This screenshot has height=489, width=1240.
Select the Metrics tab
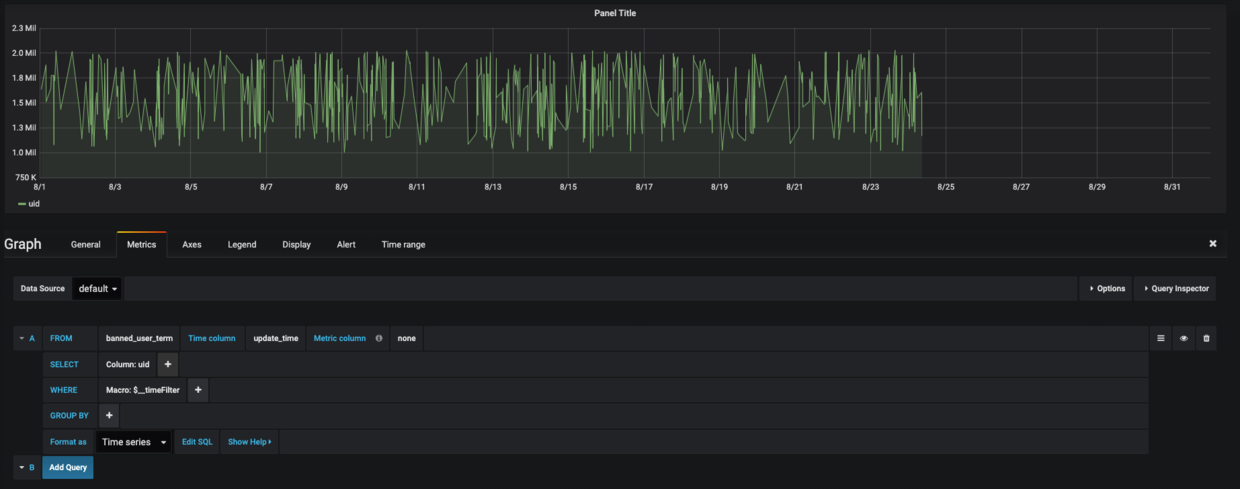[x=141, y=244]
